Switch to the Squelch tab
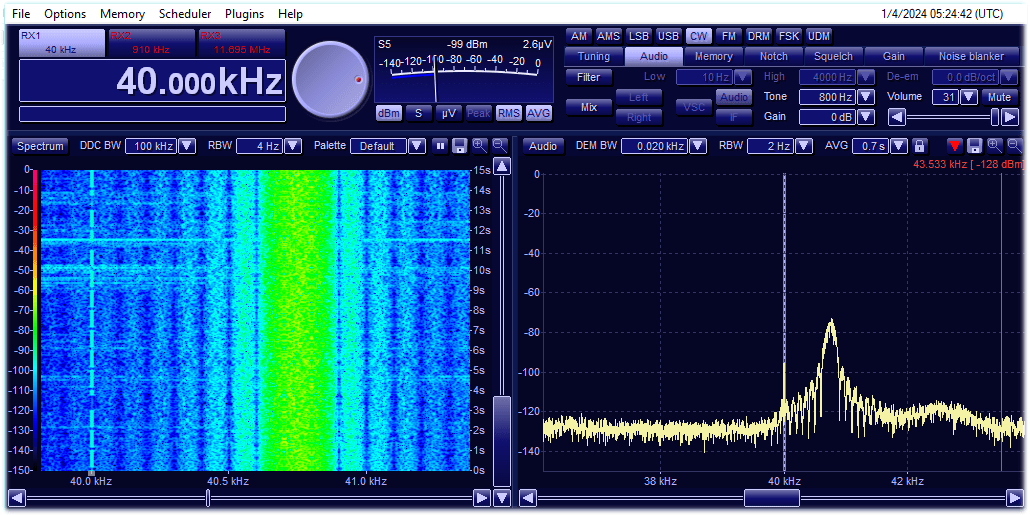 click(833, 56)
